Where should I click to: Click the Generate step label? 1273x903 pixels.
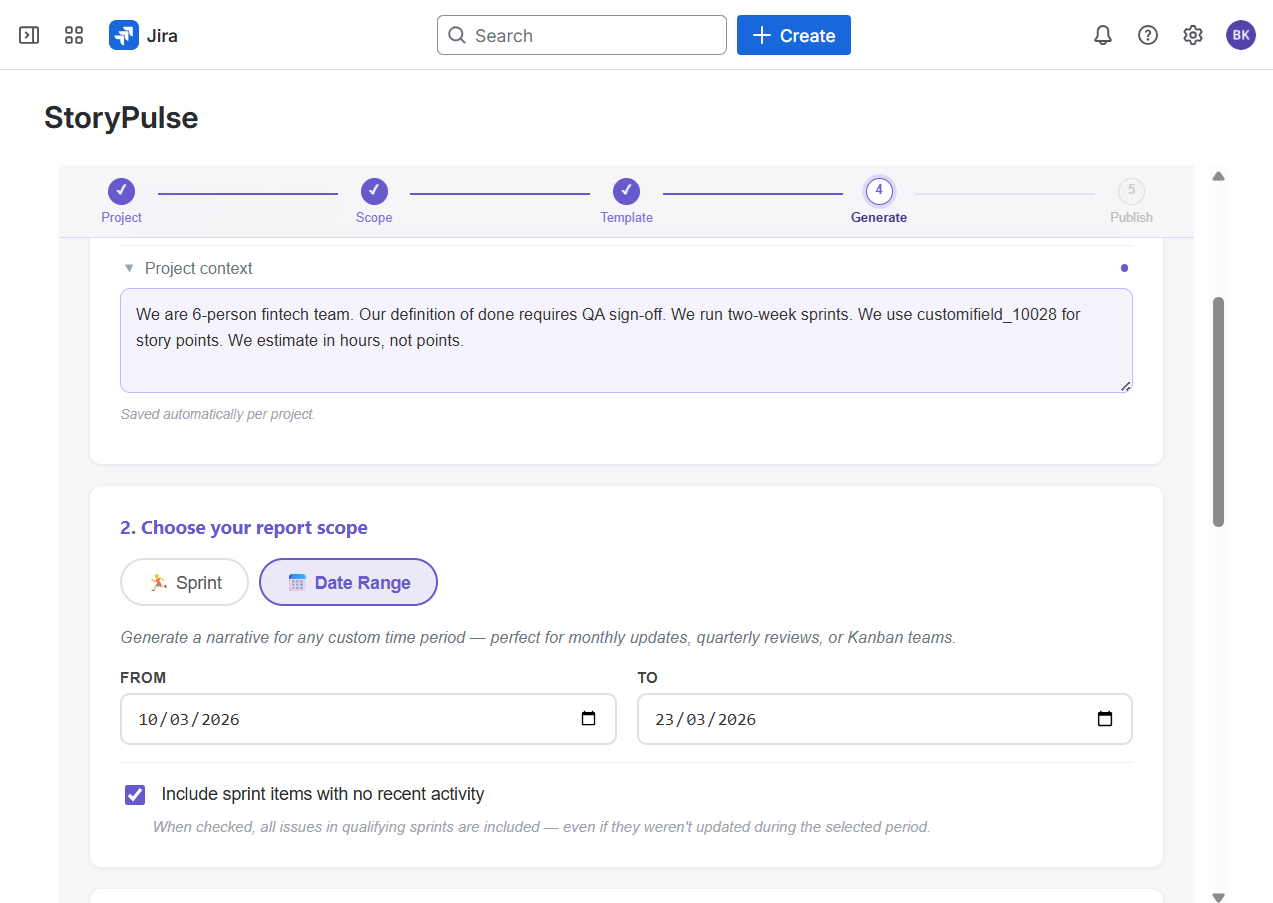coord(879,217)
